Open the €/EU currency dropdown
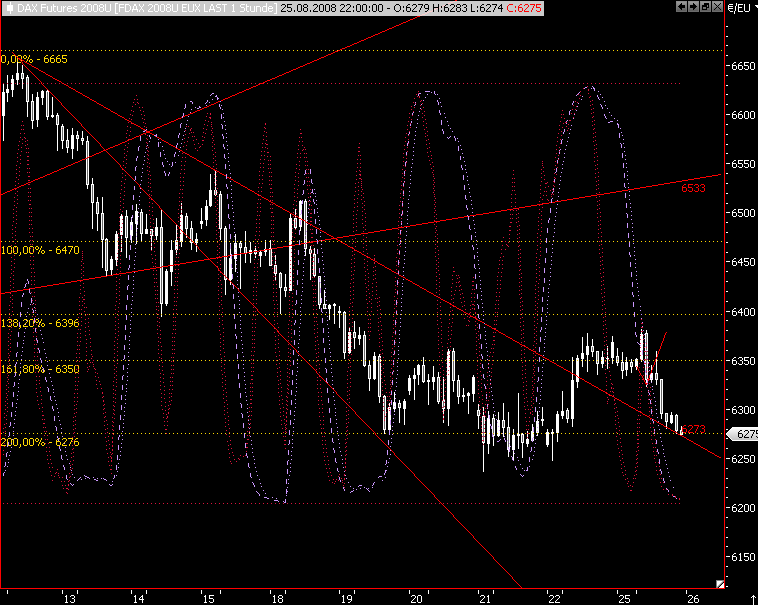Screen dimensions: 758x605 (743, 8)
